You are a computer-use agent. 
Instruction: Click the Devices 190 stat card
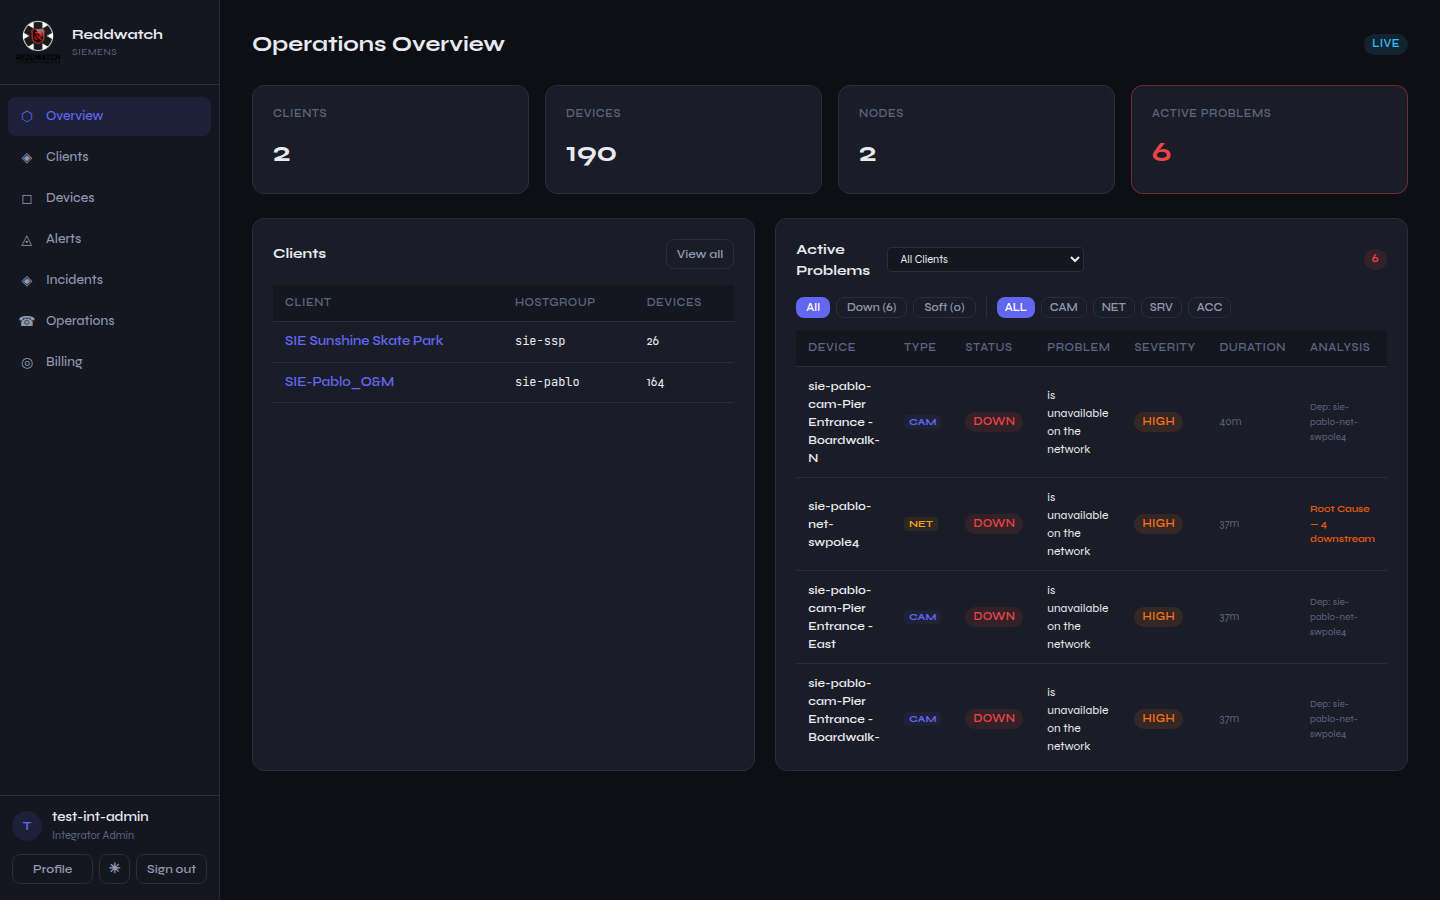683,139
